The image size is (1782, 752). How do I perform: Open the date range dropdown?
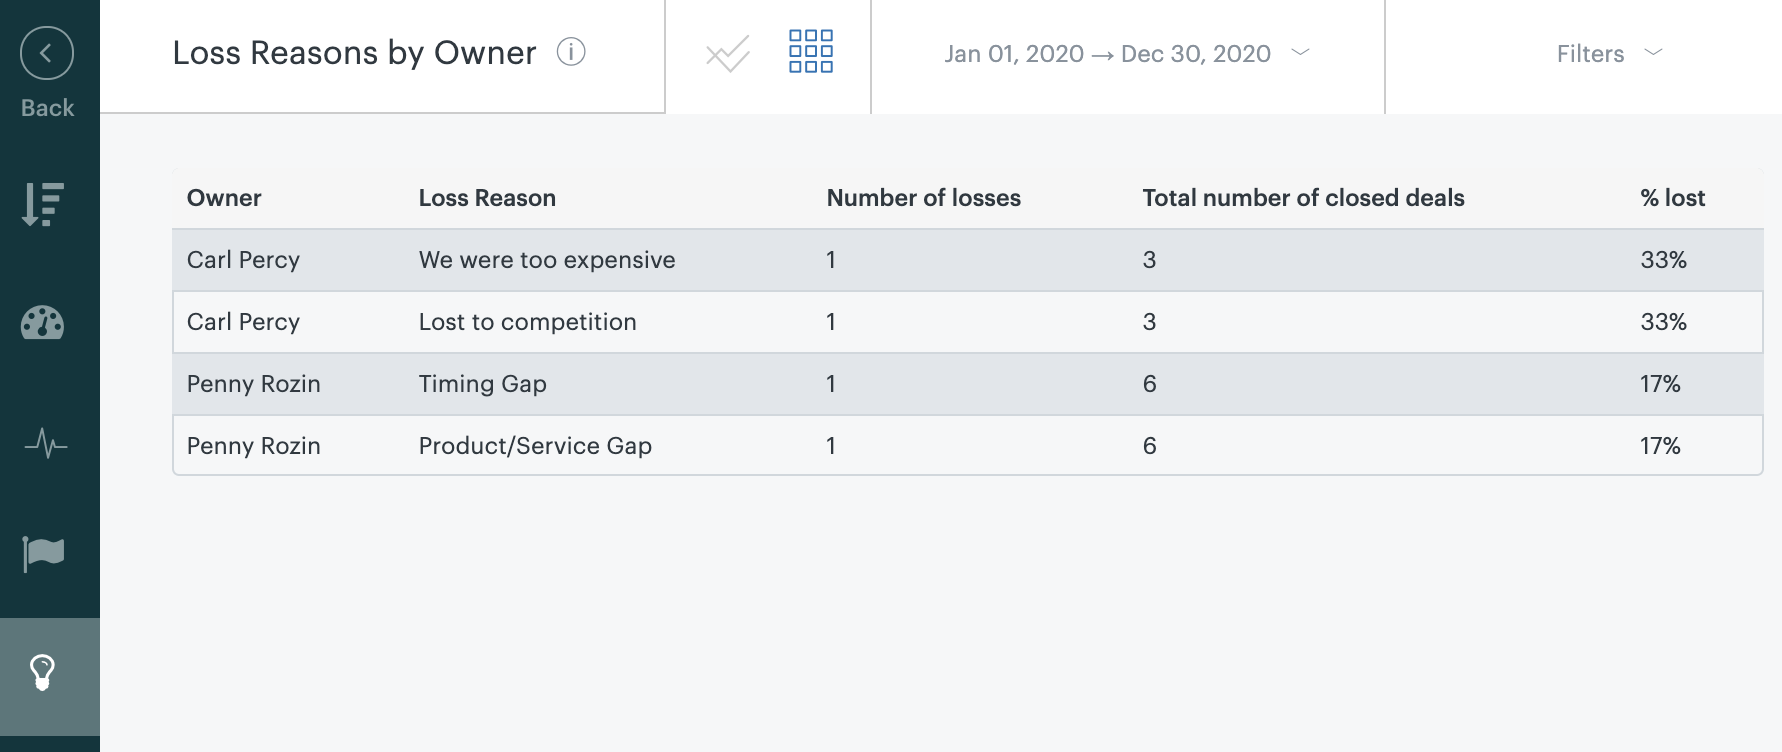coord(1126,54)
